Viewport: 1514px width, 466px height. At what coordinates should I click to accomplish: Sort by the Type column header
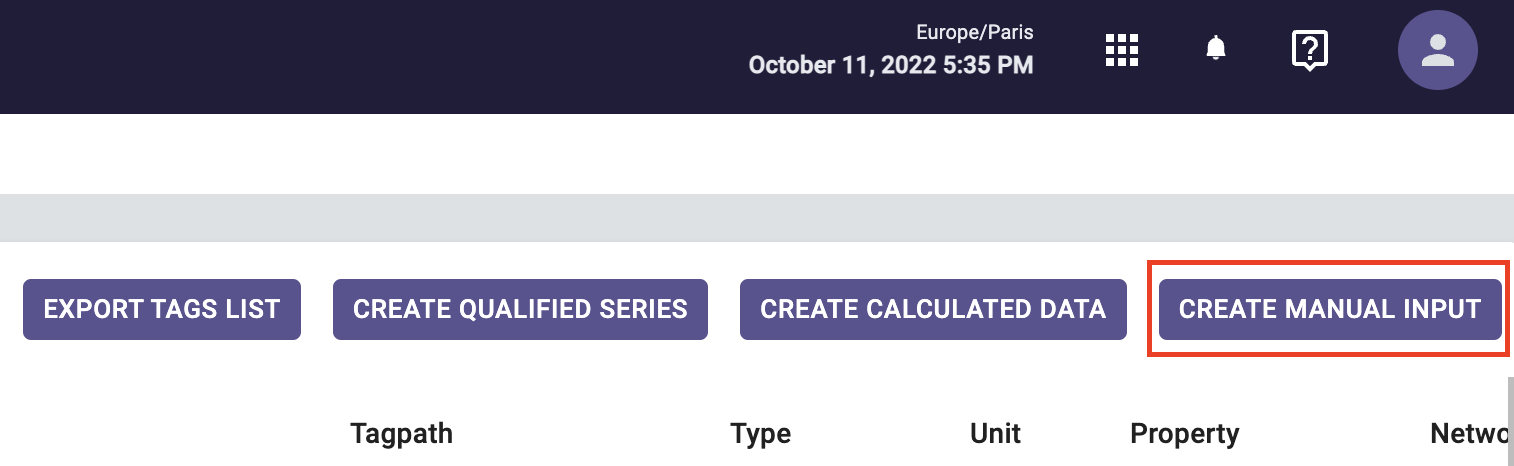[761, 434]
